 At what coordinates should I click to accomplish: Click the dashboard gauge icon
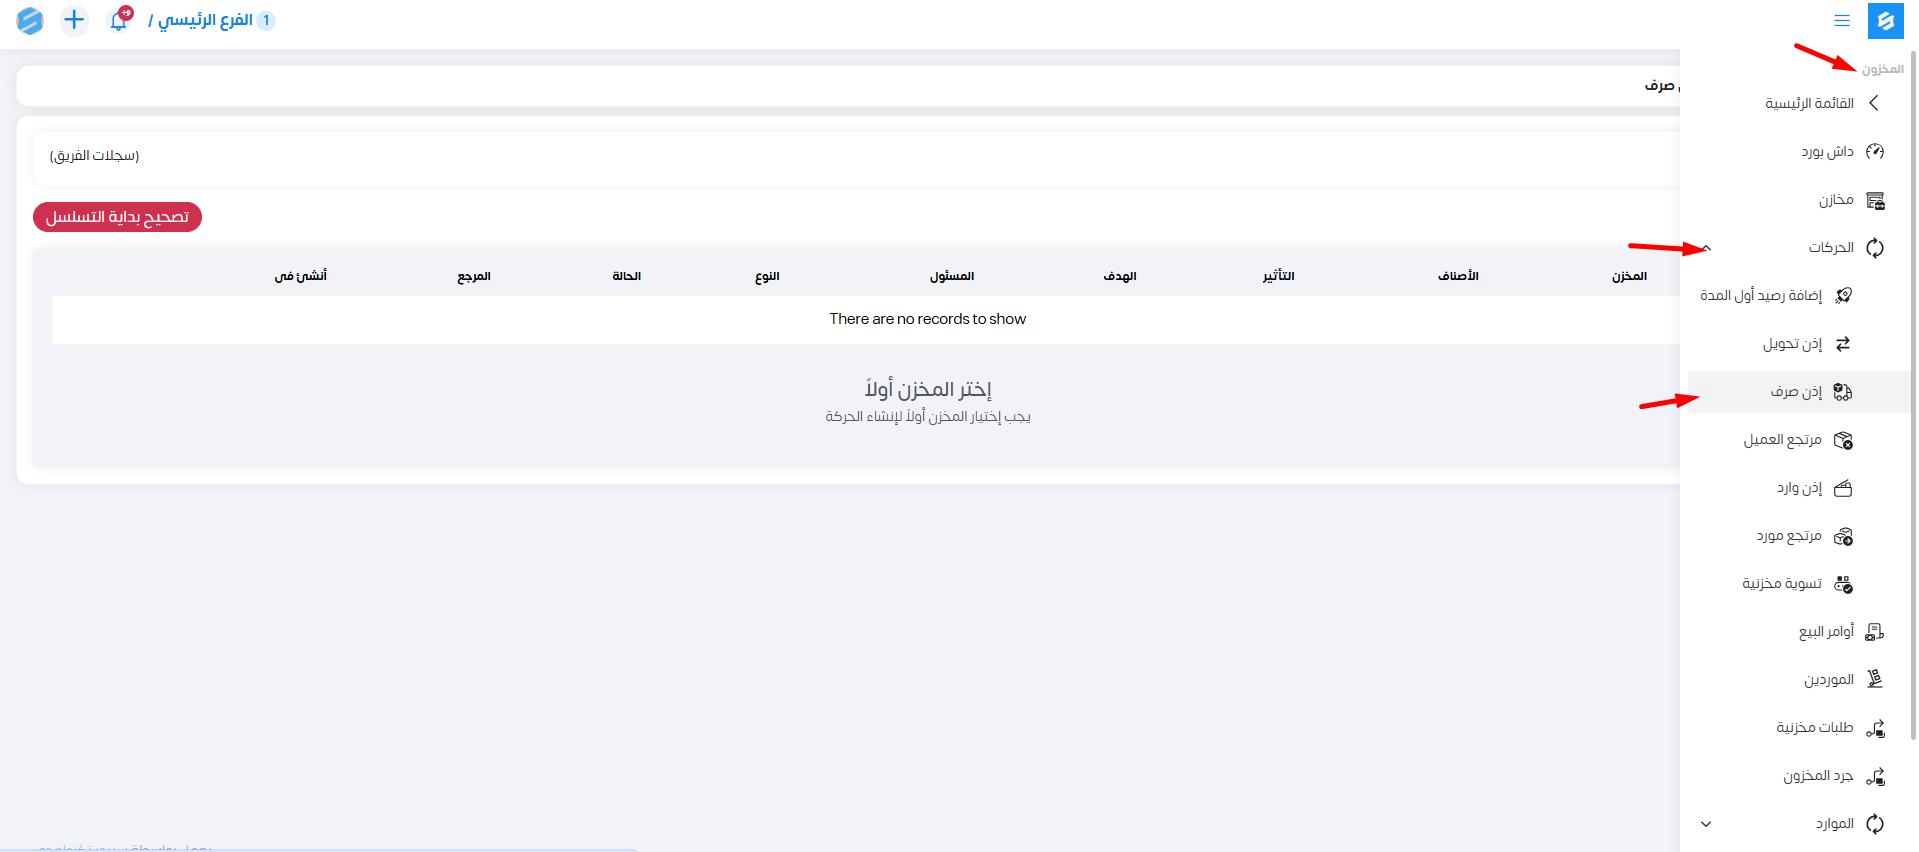click(x=1875, y=152)
